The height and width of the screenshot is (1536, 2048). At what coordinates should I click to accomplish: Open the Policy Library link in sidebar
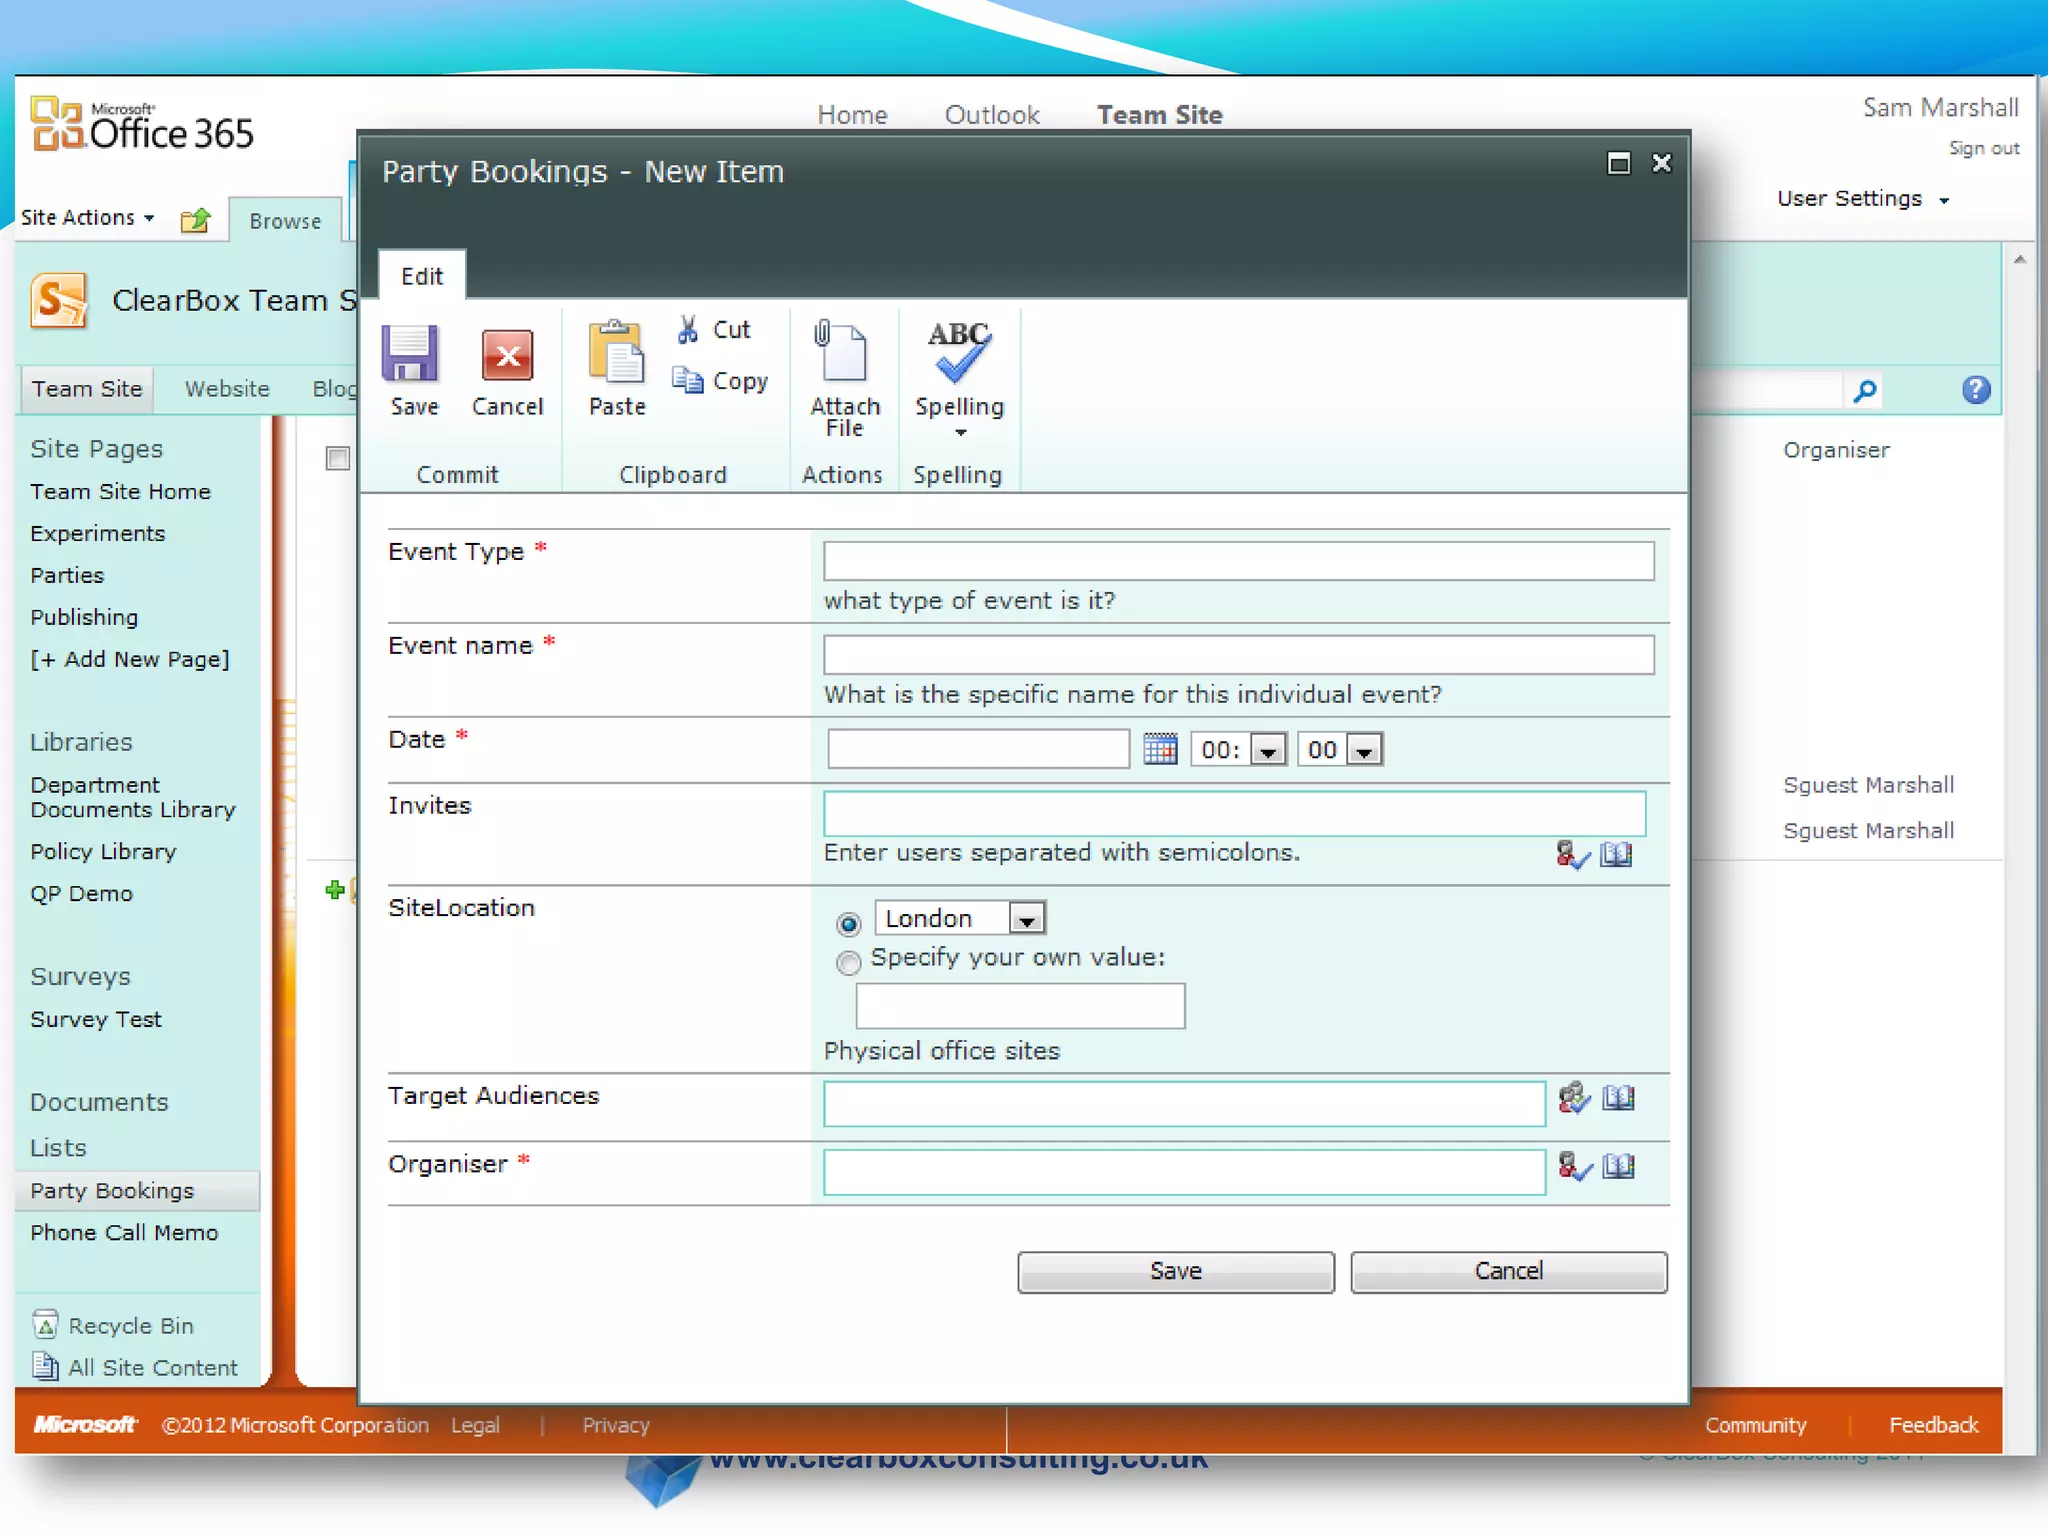pos(103,851)
